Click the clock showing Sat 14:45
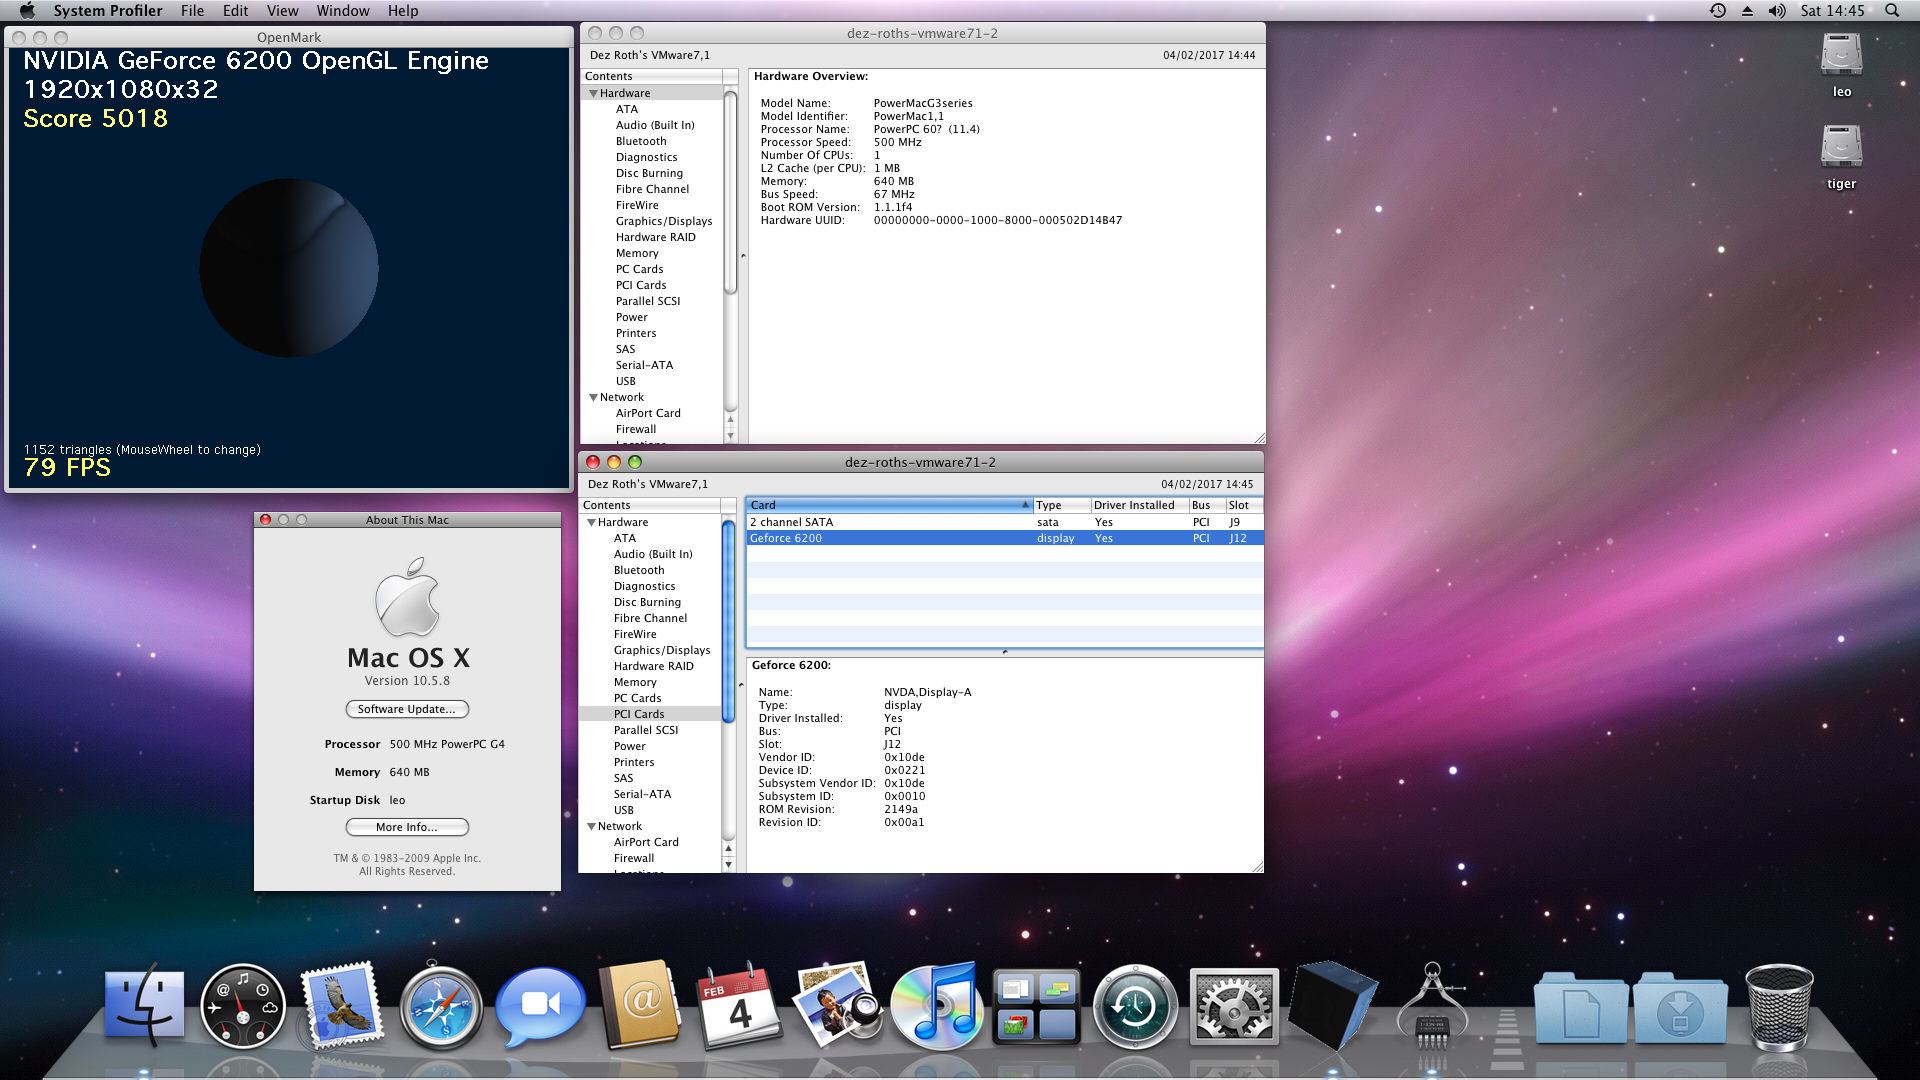Image resolution: width=1920 pixels, height=1080 pixels. tap(1832, 10)
